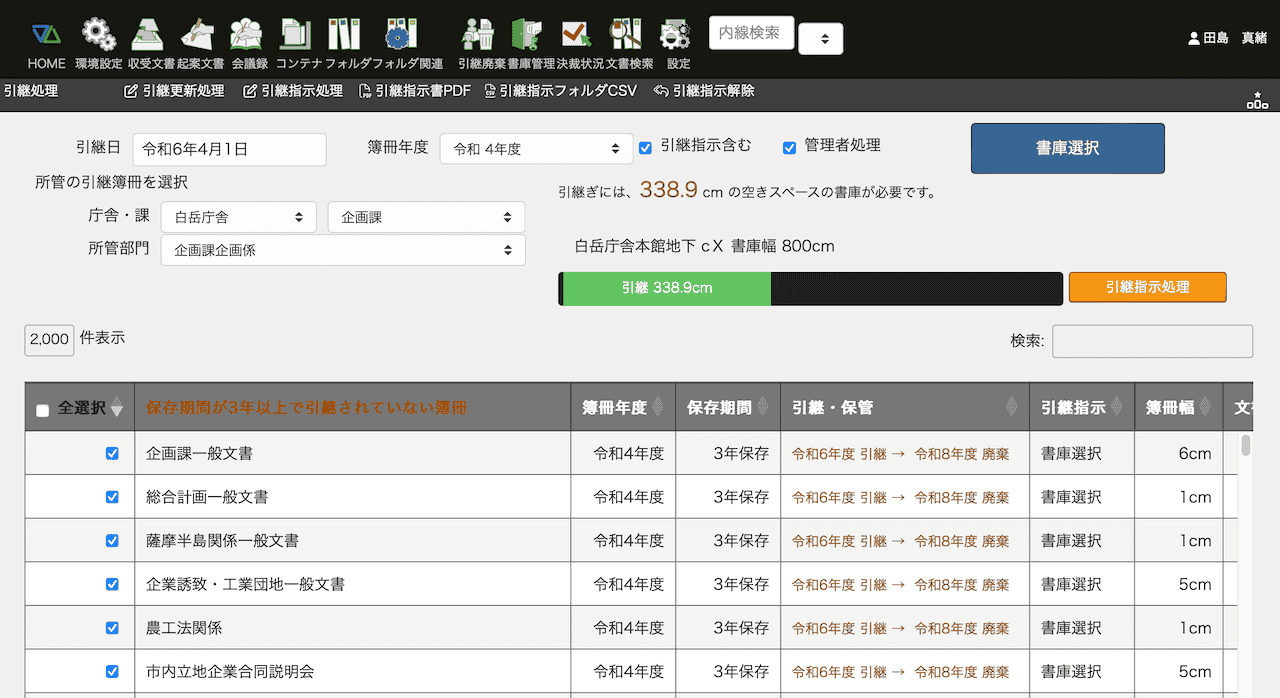Check the 全選択 select-all checkbox
The image size is (1280, 698).
pos(42,410)
